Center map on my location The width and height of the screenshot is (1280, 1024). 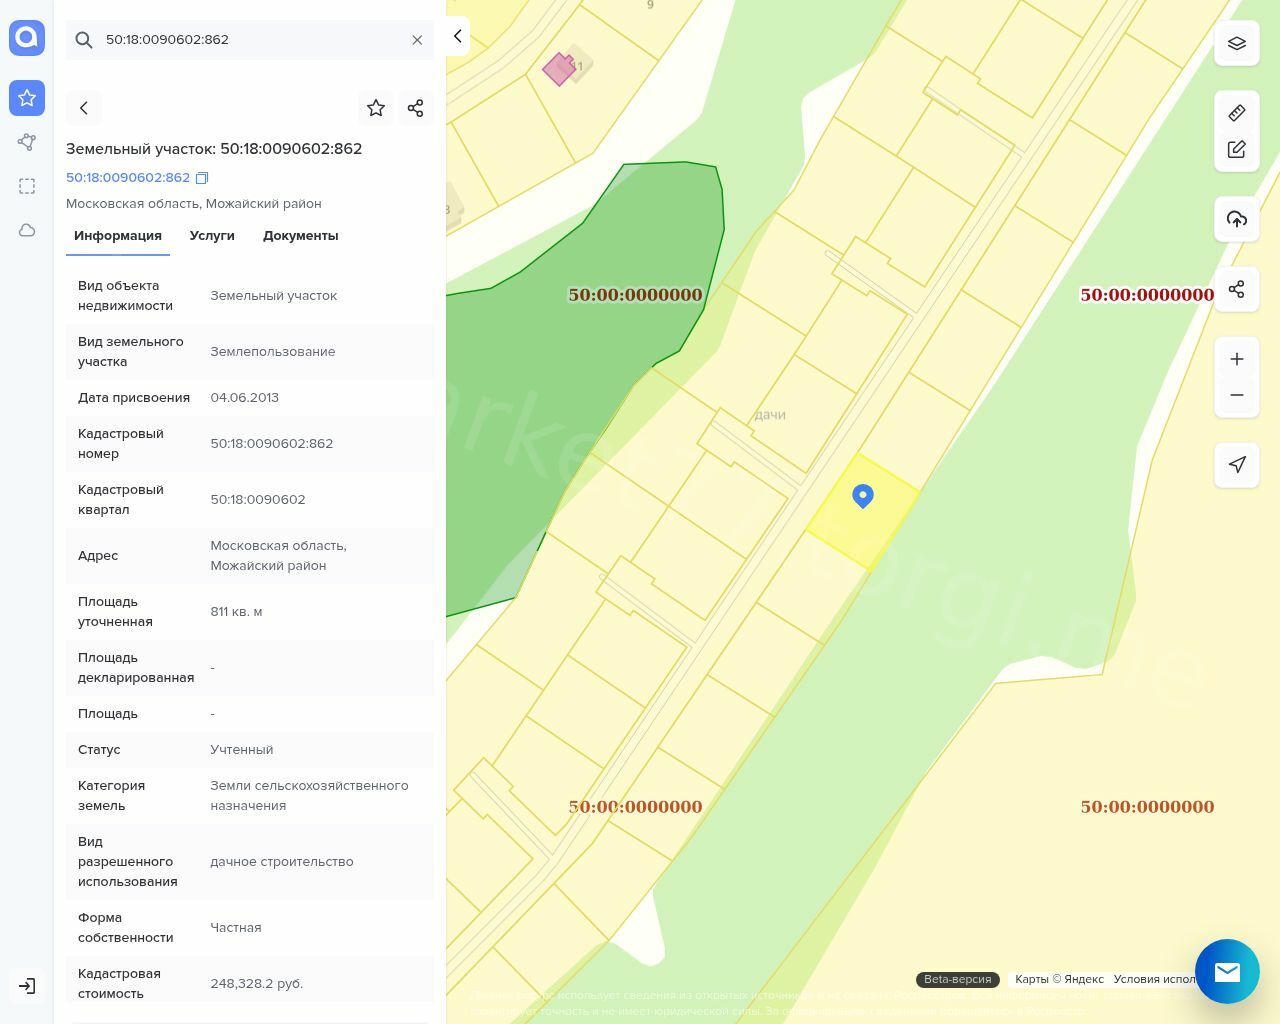pos(1236,465)
